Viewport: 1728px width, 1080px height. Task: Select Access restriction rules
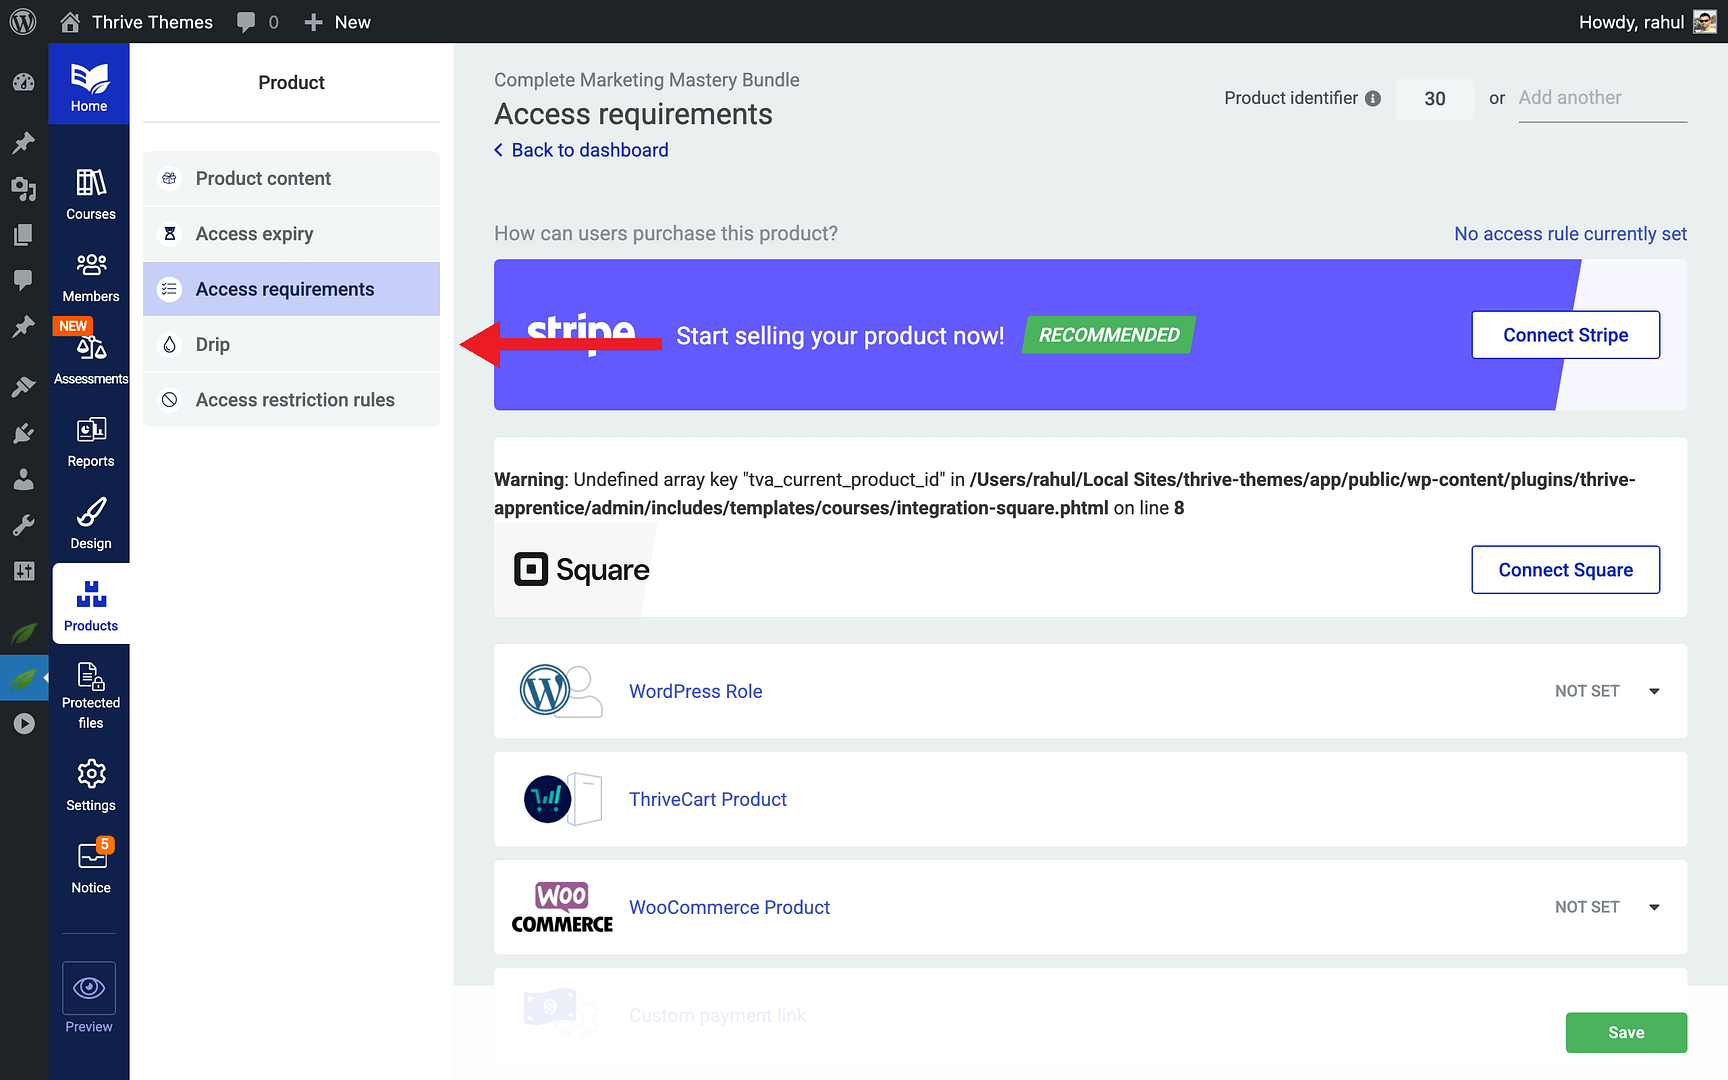coord(295,399)
